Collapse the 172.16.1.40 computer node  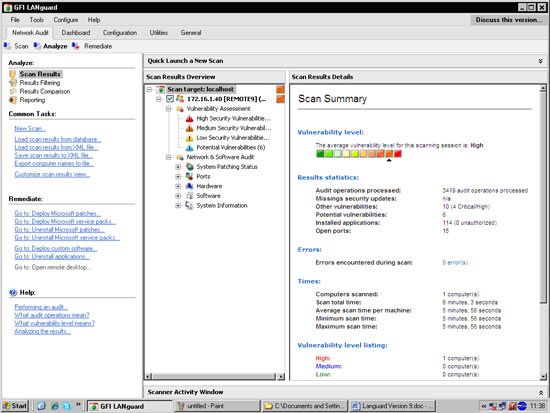click(x=159, y=99)
